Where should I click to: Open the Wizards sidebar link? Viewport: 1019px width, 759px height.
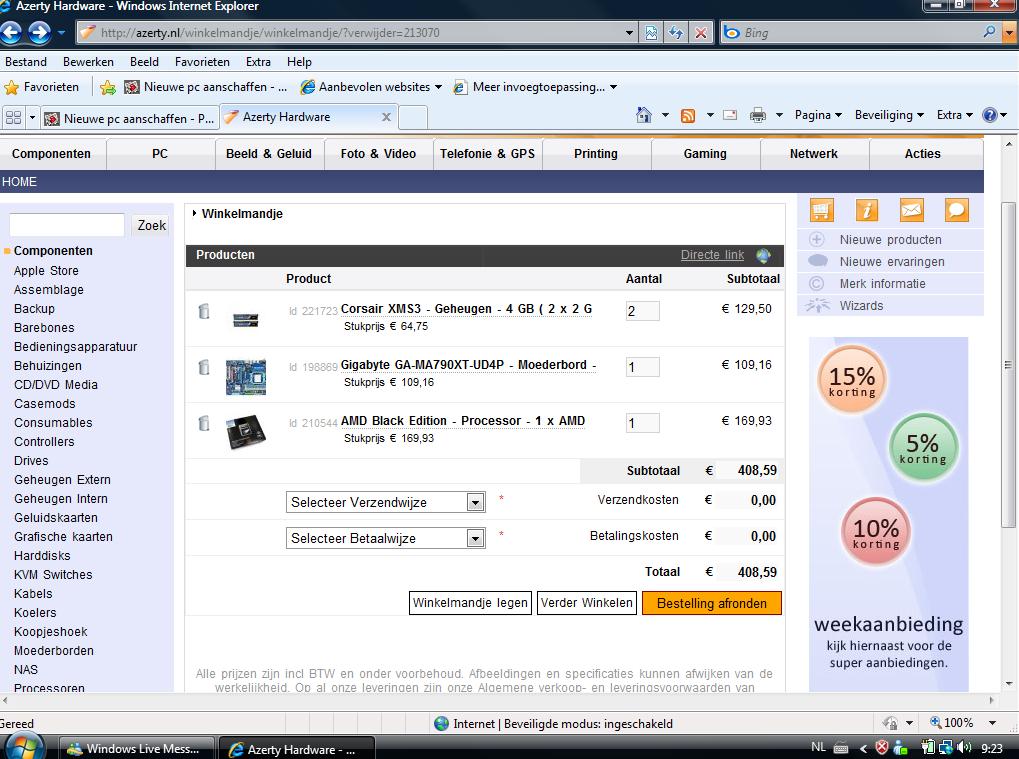coord(861,305)
